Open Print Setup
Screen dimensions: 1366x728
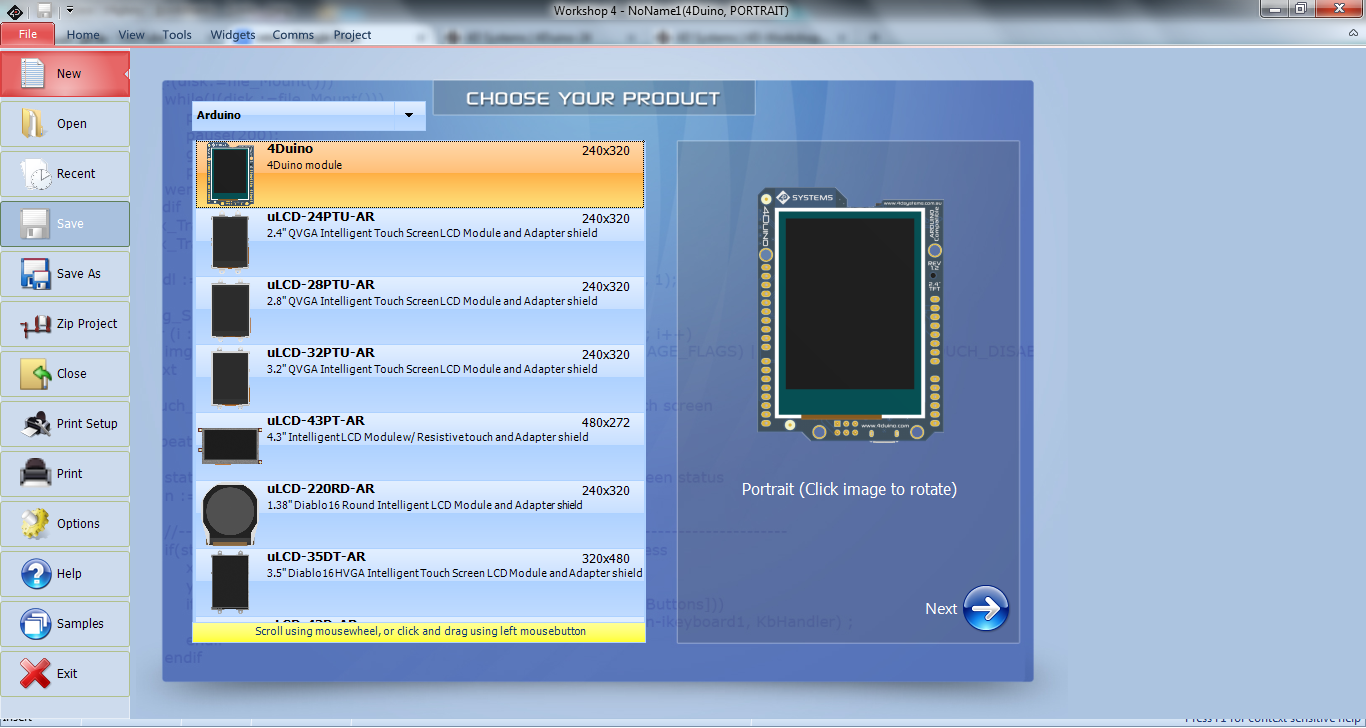(35, 424)
